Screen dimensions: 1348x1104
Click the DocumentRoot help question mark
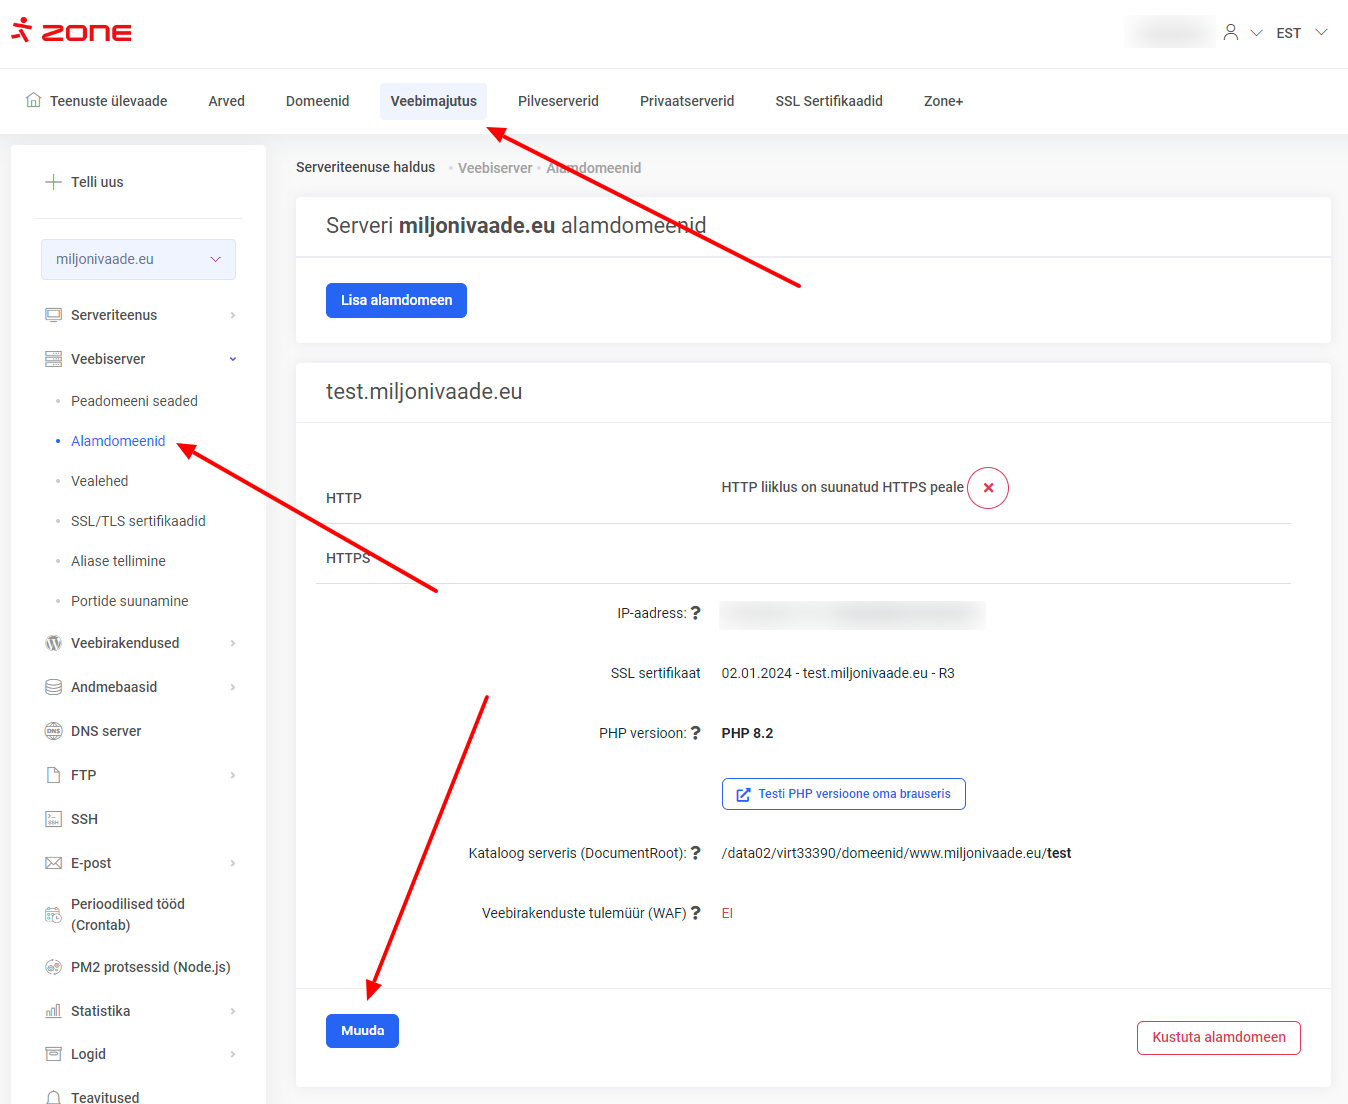[x=696, y=853]
